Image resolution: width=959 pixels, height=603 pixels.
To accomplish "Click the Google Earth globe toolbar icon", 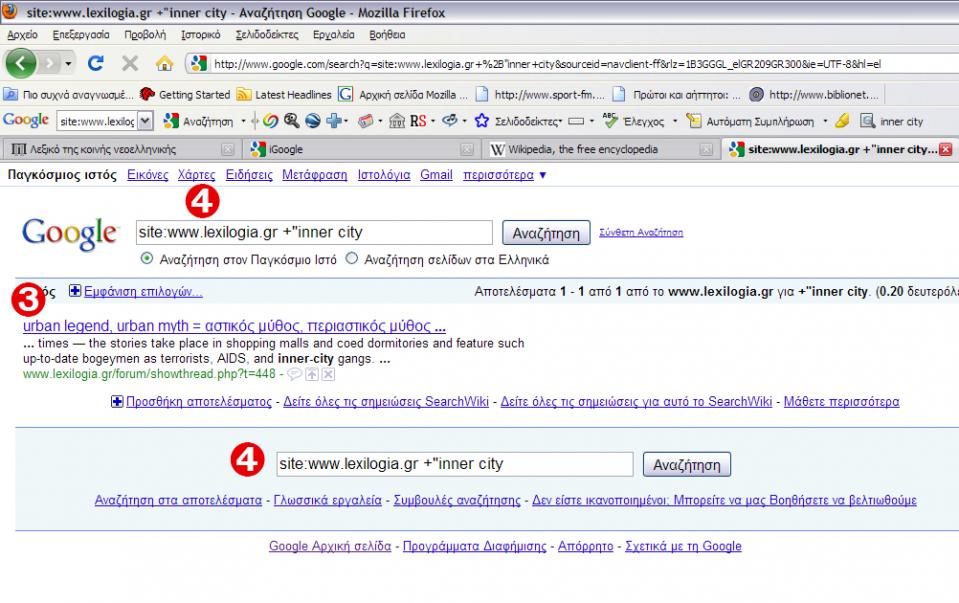I will [x=313, y=121].
